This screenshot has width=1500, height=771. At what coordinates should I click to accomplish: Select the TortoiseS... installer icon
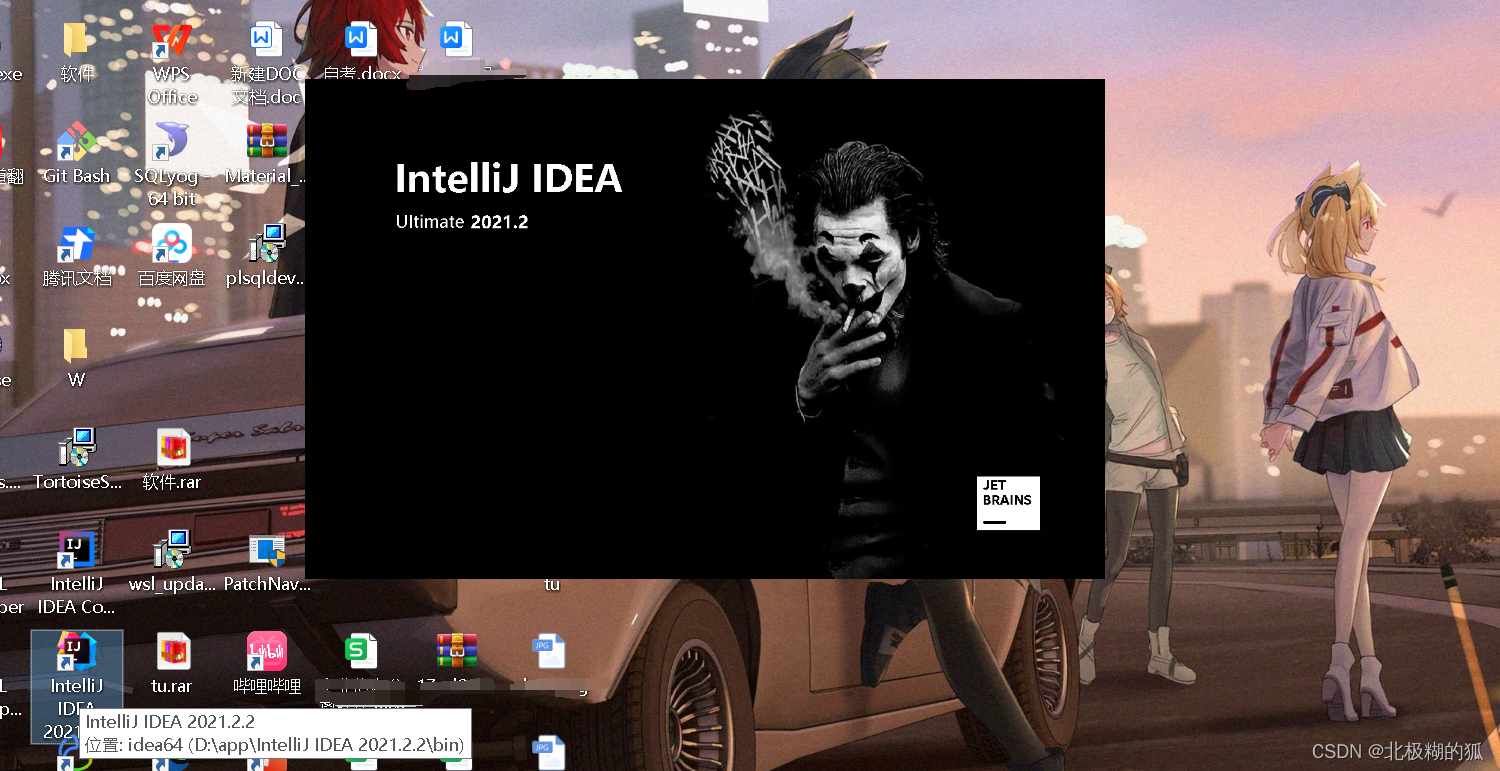(x=77, y=459)
